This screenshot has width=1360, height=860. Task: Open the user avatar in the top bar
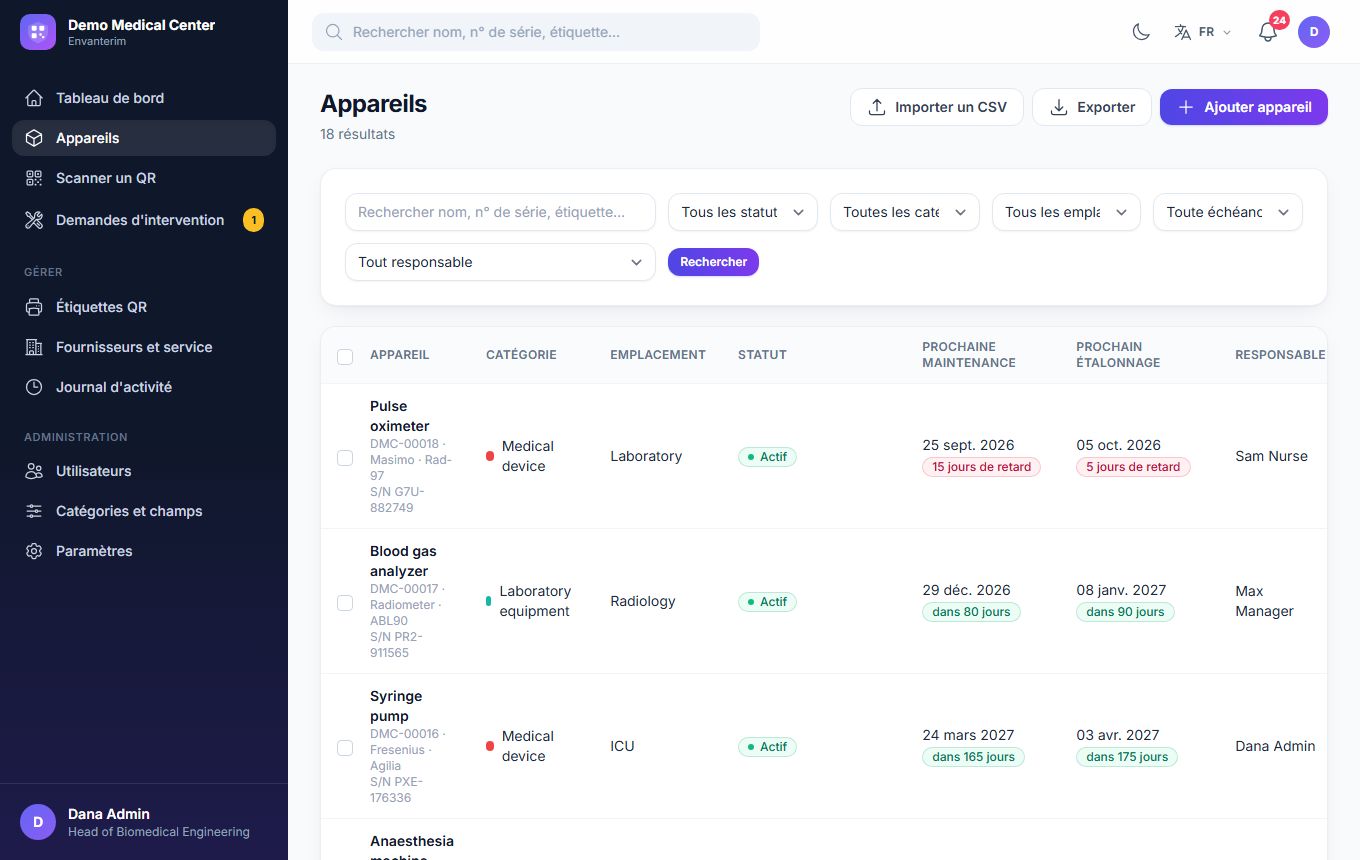pyautogui.click(x=1314, y=32)
